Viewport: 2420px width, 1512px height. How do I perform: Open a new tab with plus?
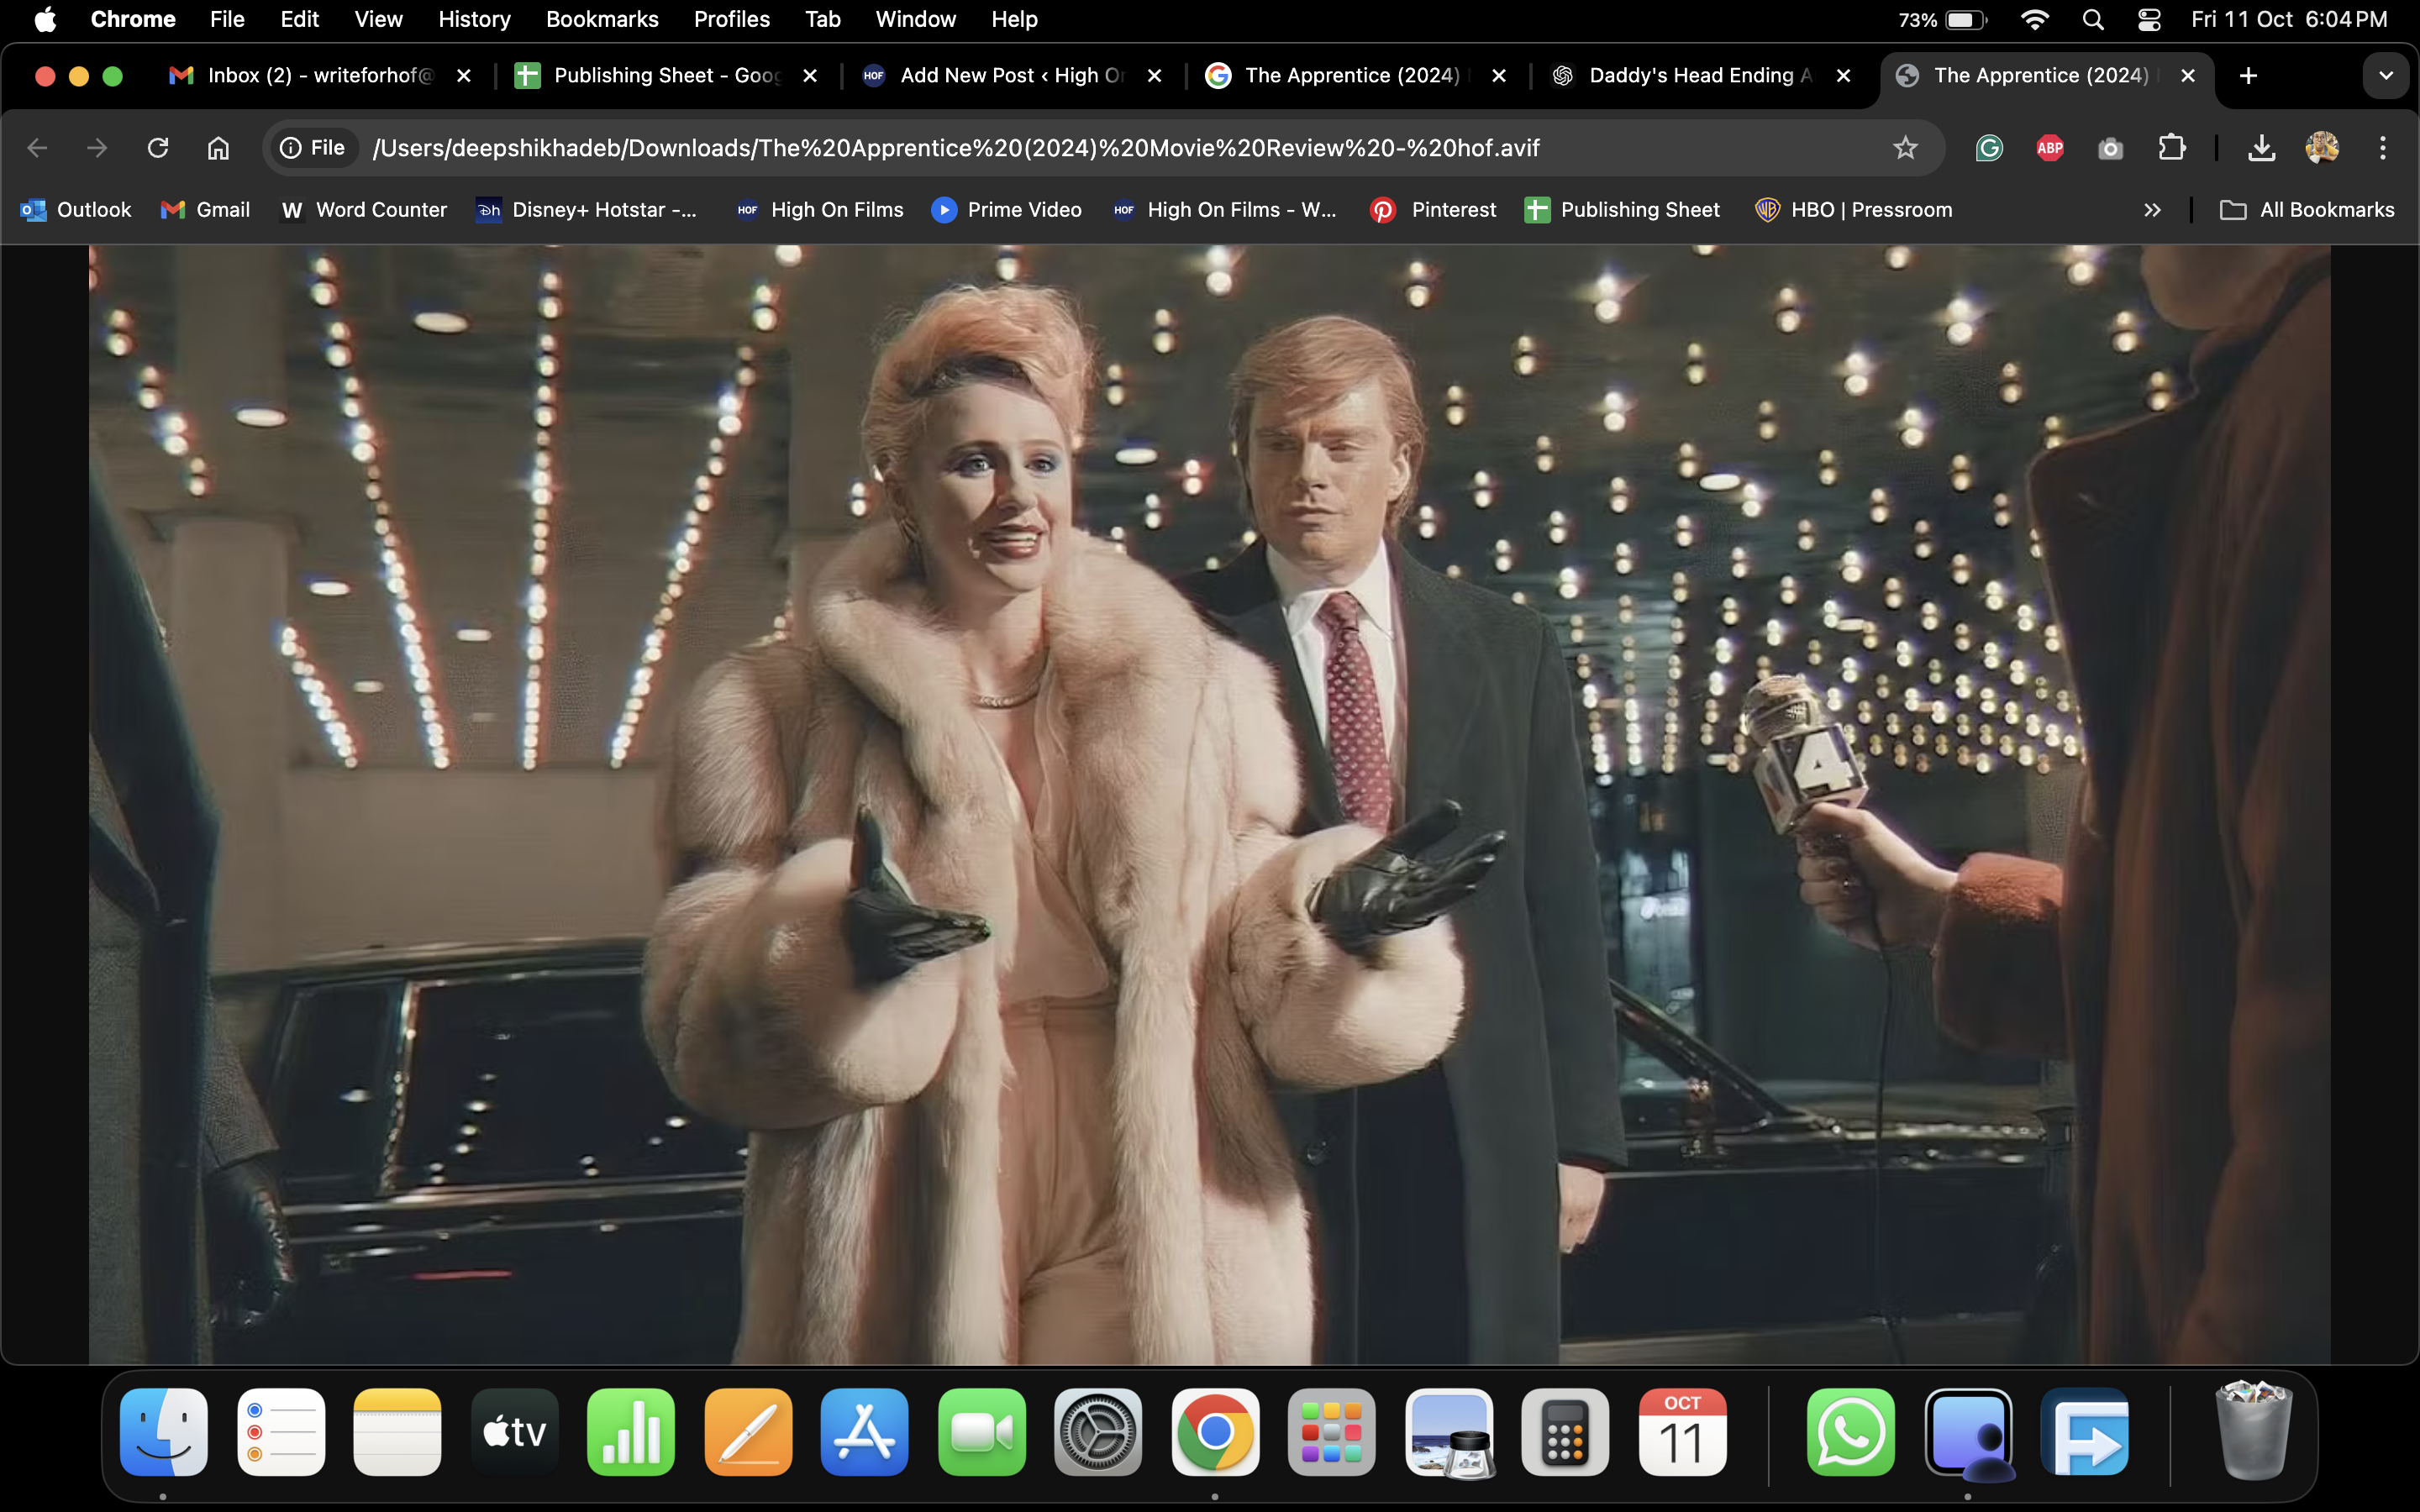click(2248, 76)
